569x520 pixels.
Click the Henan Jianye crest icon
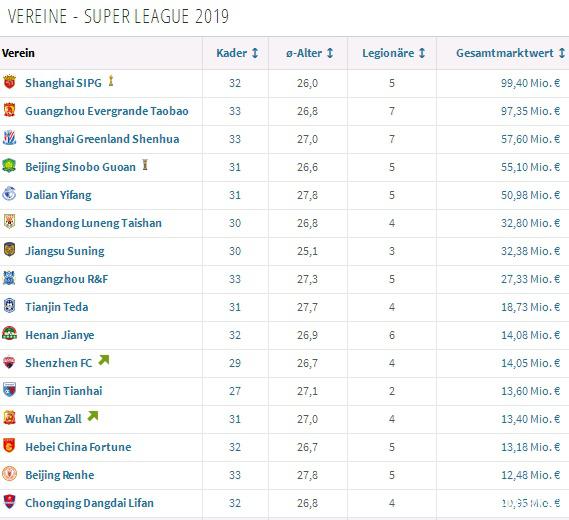9,333
